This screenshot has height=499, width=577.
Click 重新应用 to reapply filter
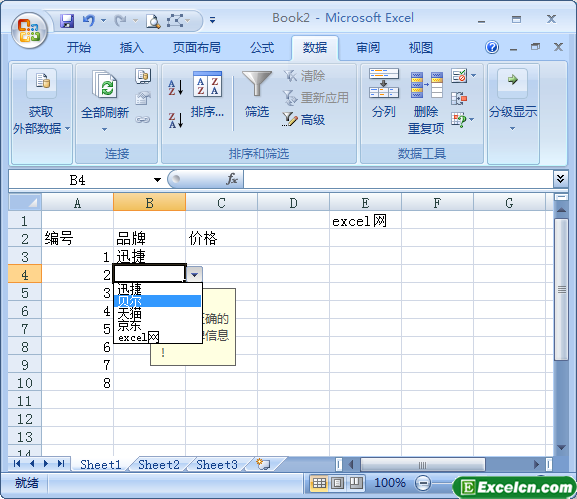tap(316, 98)
